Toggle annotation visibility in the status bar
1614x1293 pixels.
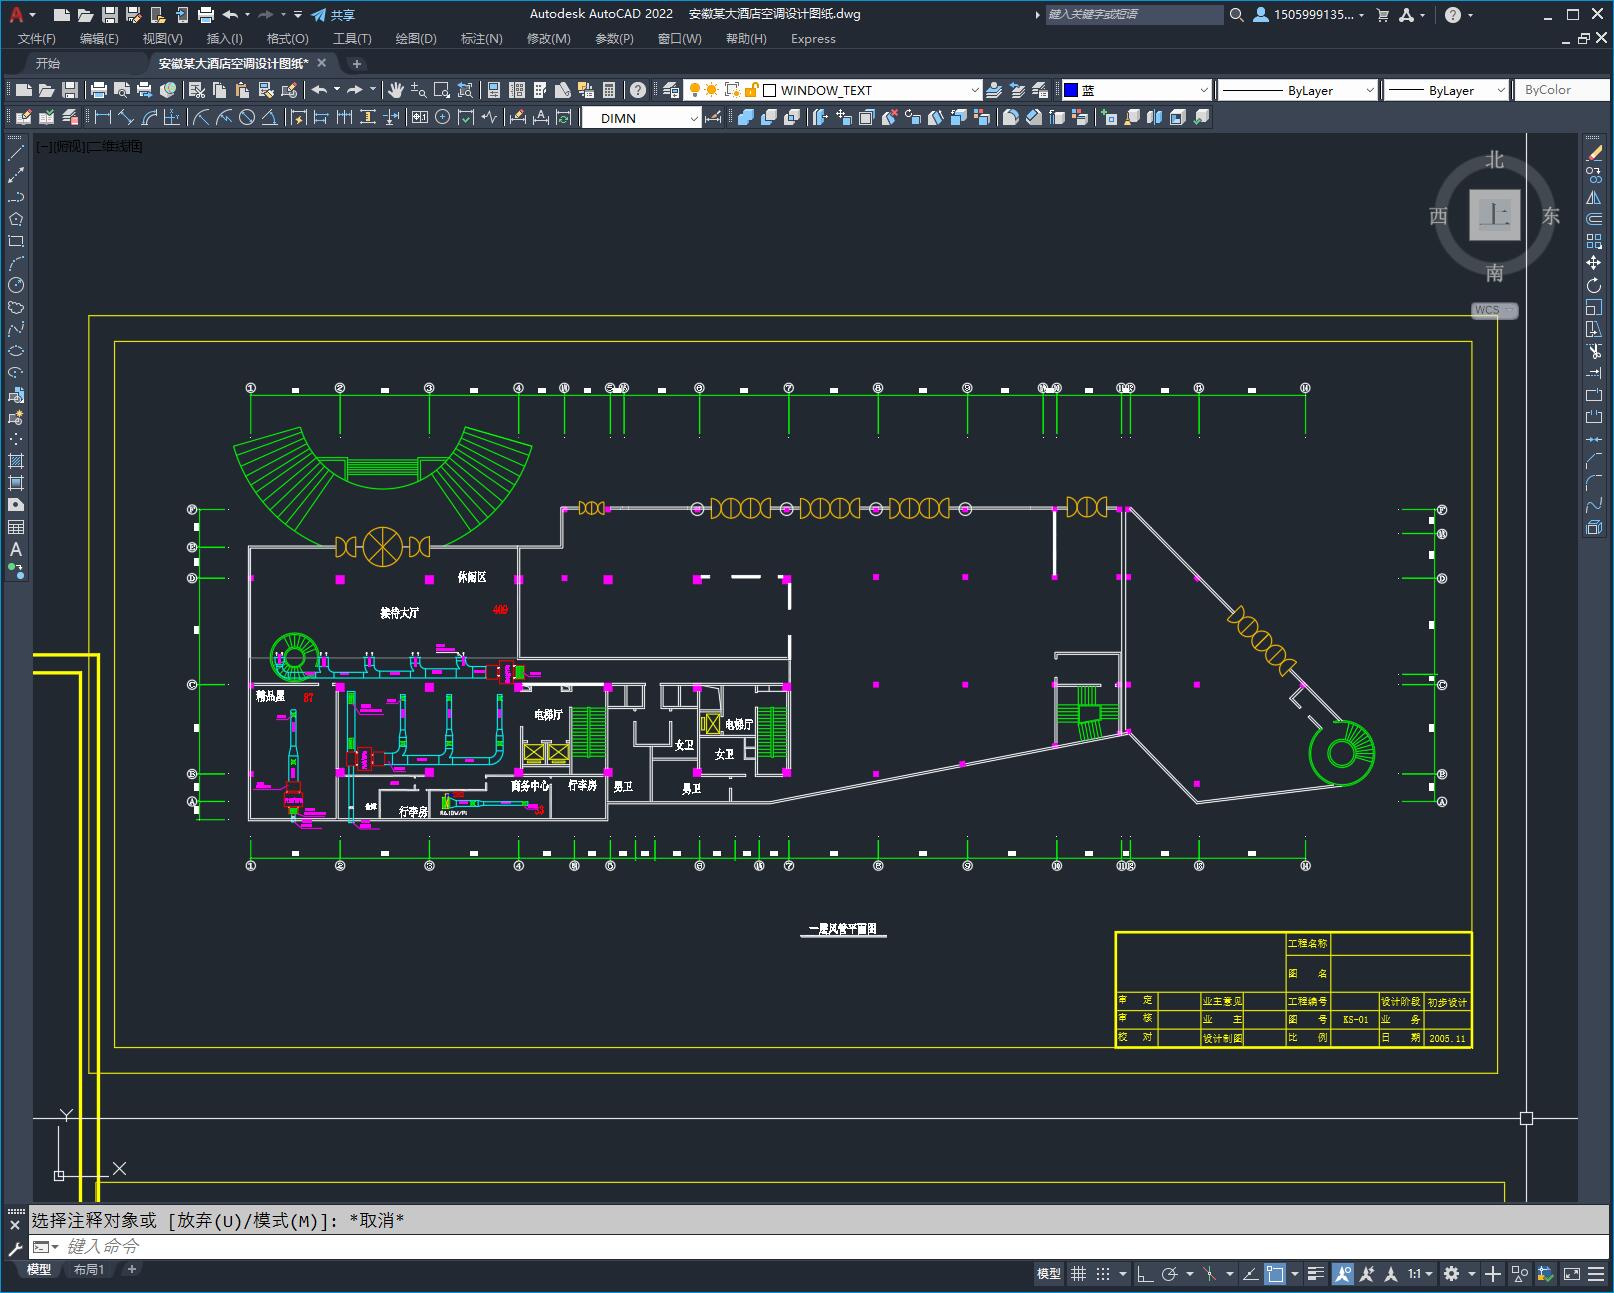1342,1274
